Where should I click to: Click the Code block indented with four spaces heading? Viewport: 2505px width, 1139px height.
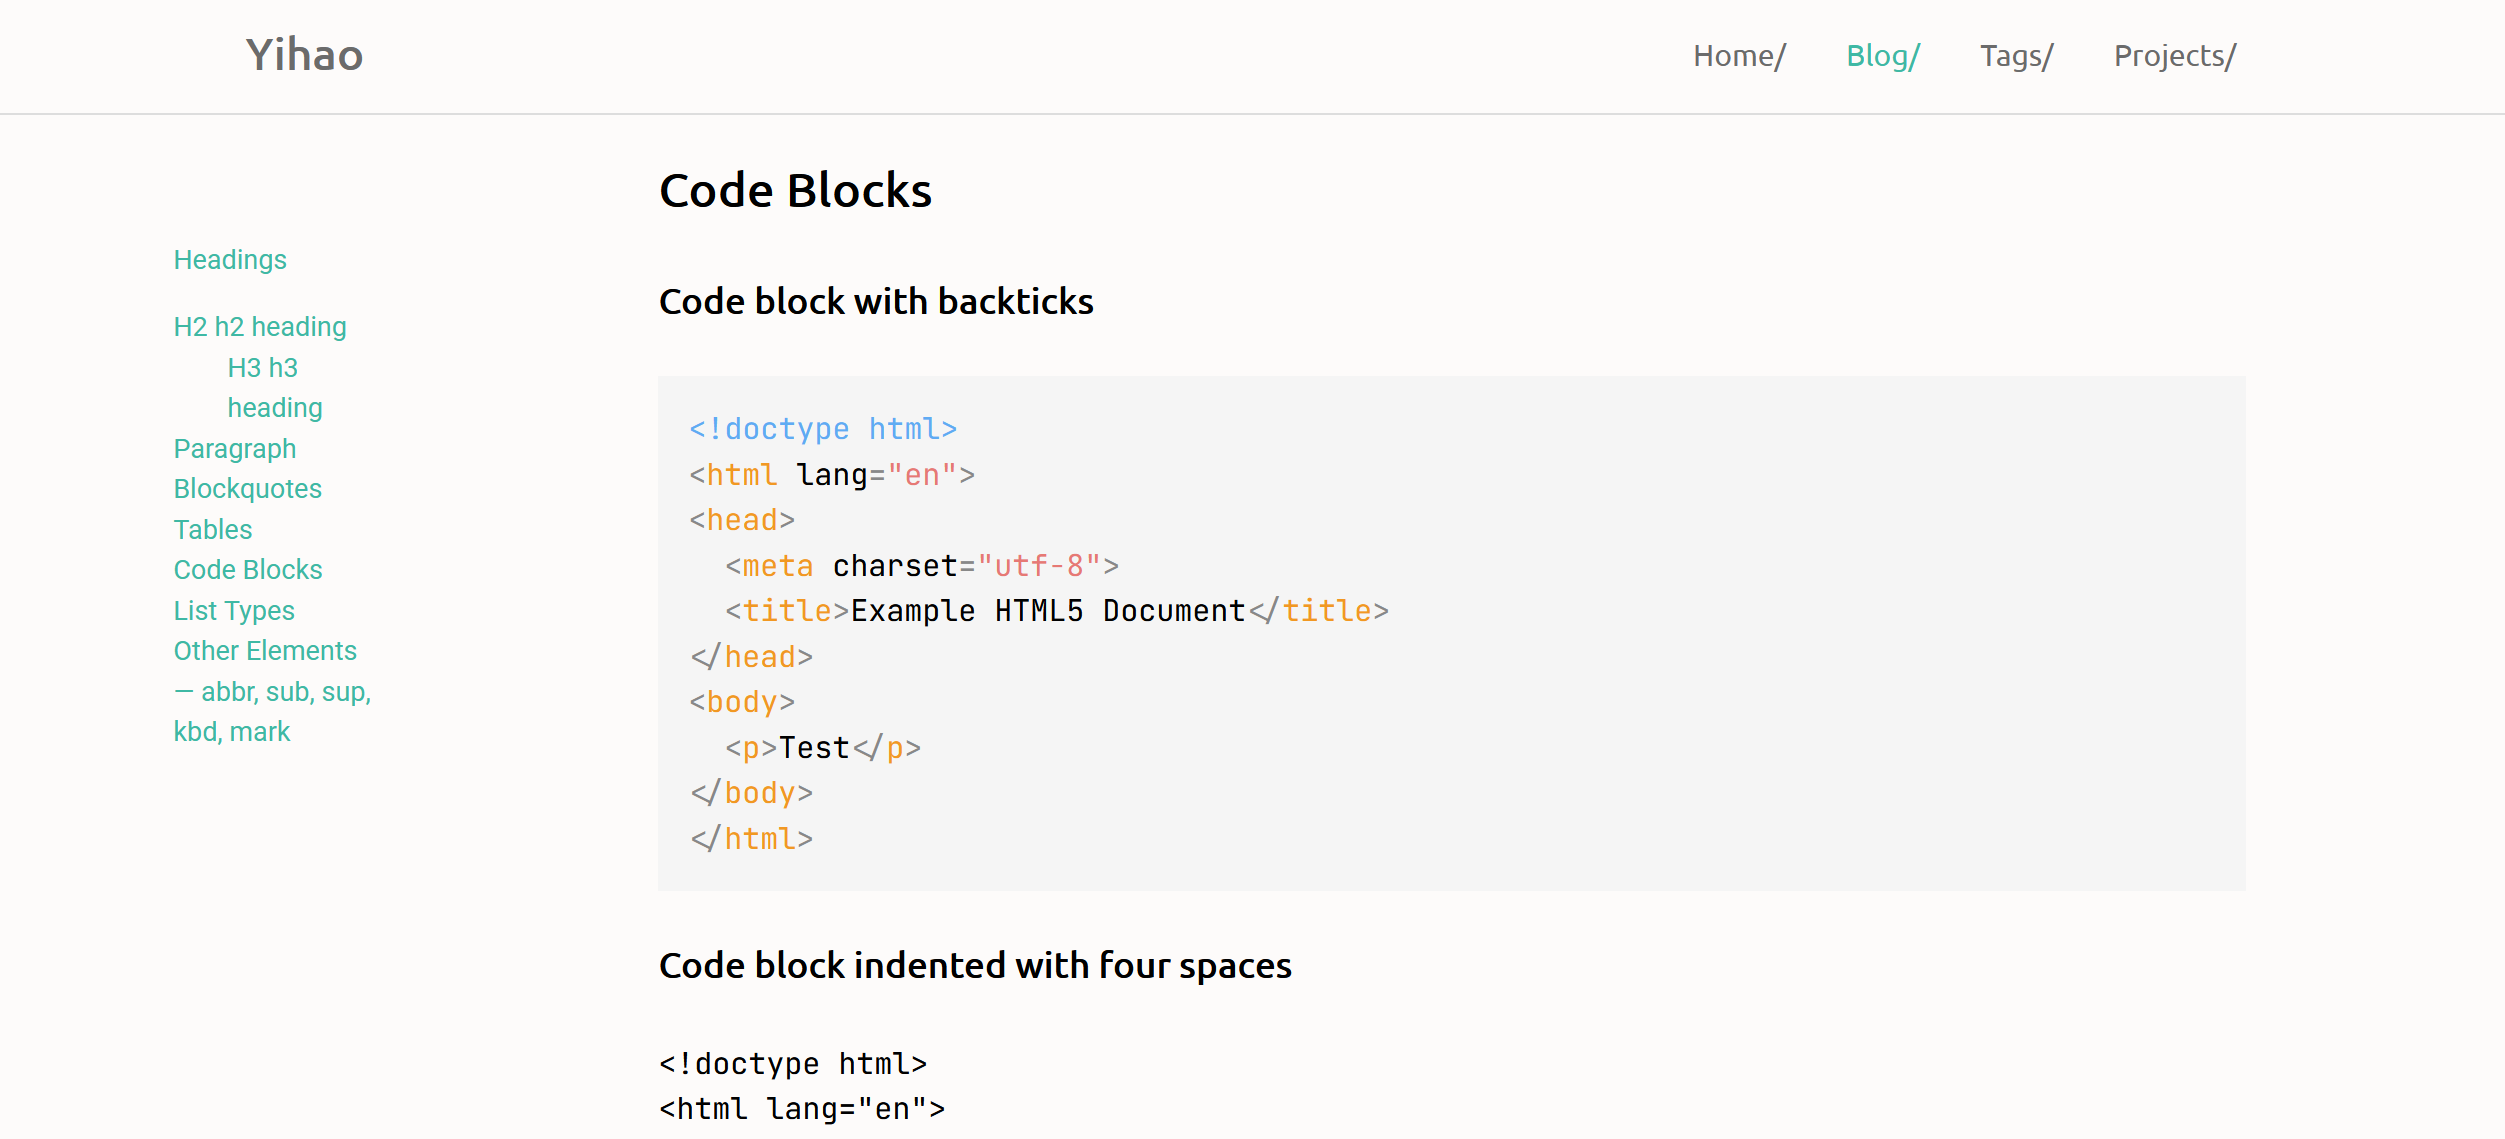point(975,965)
